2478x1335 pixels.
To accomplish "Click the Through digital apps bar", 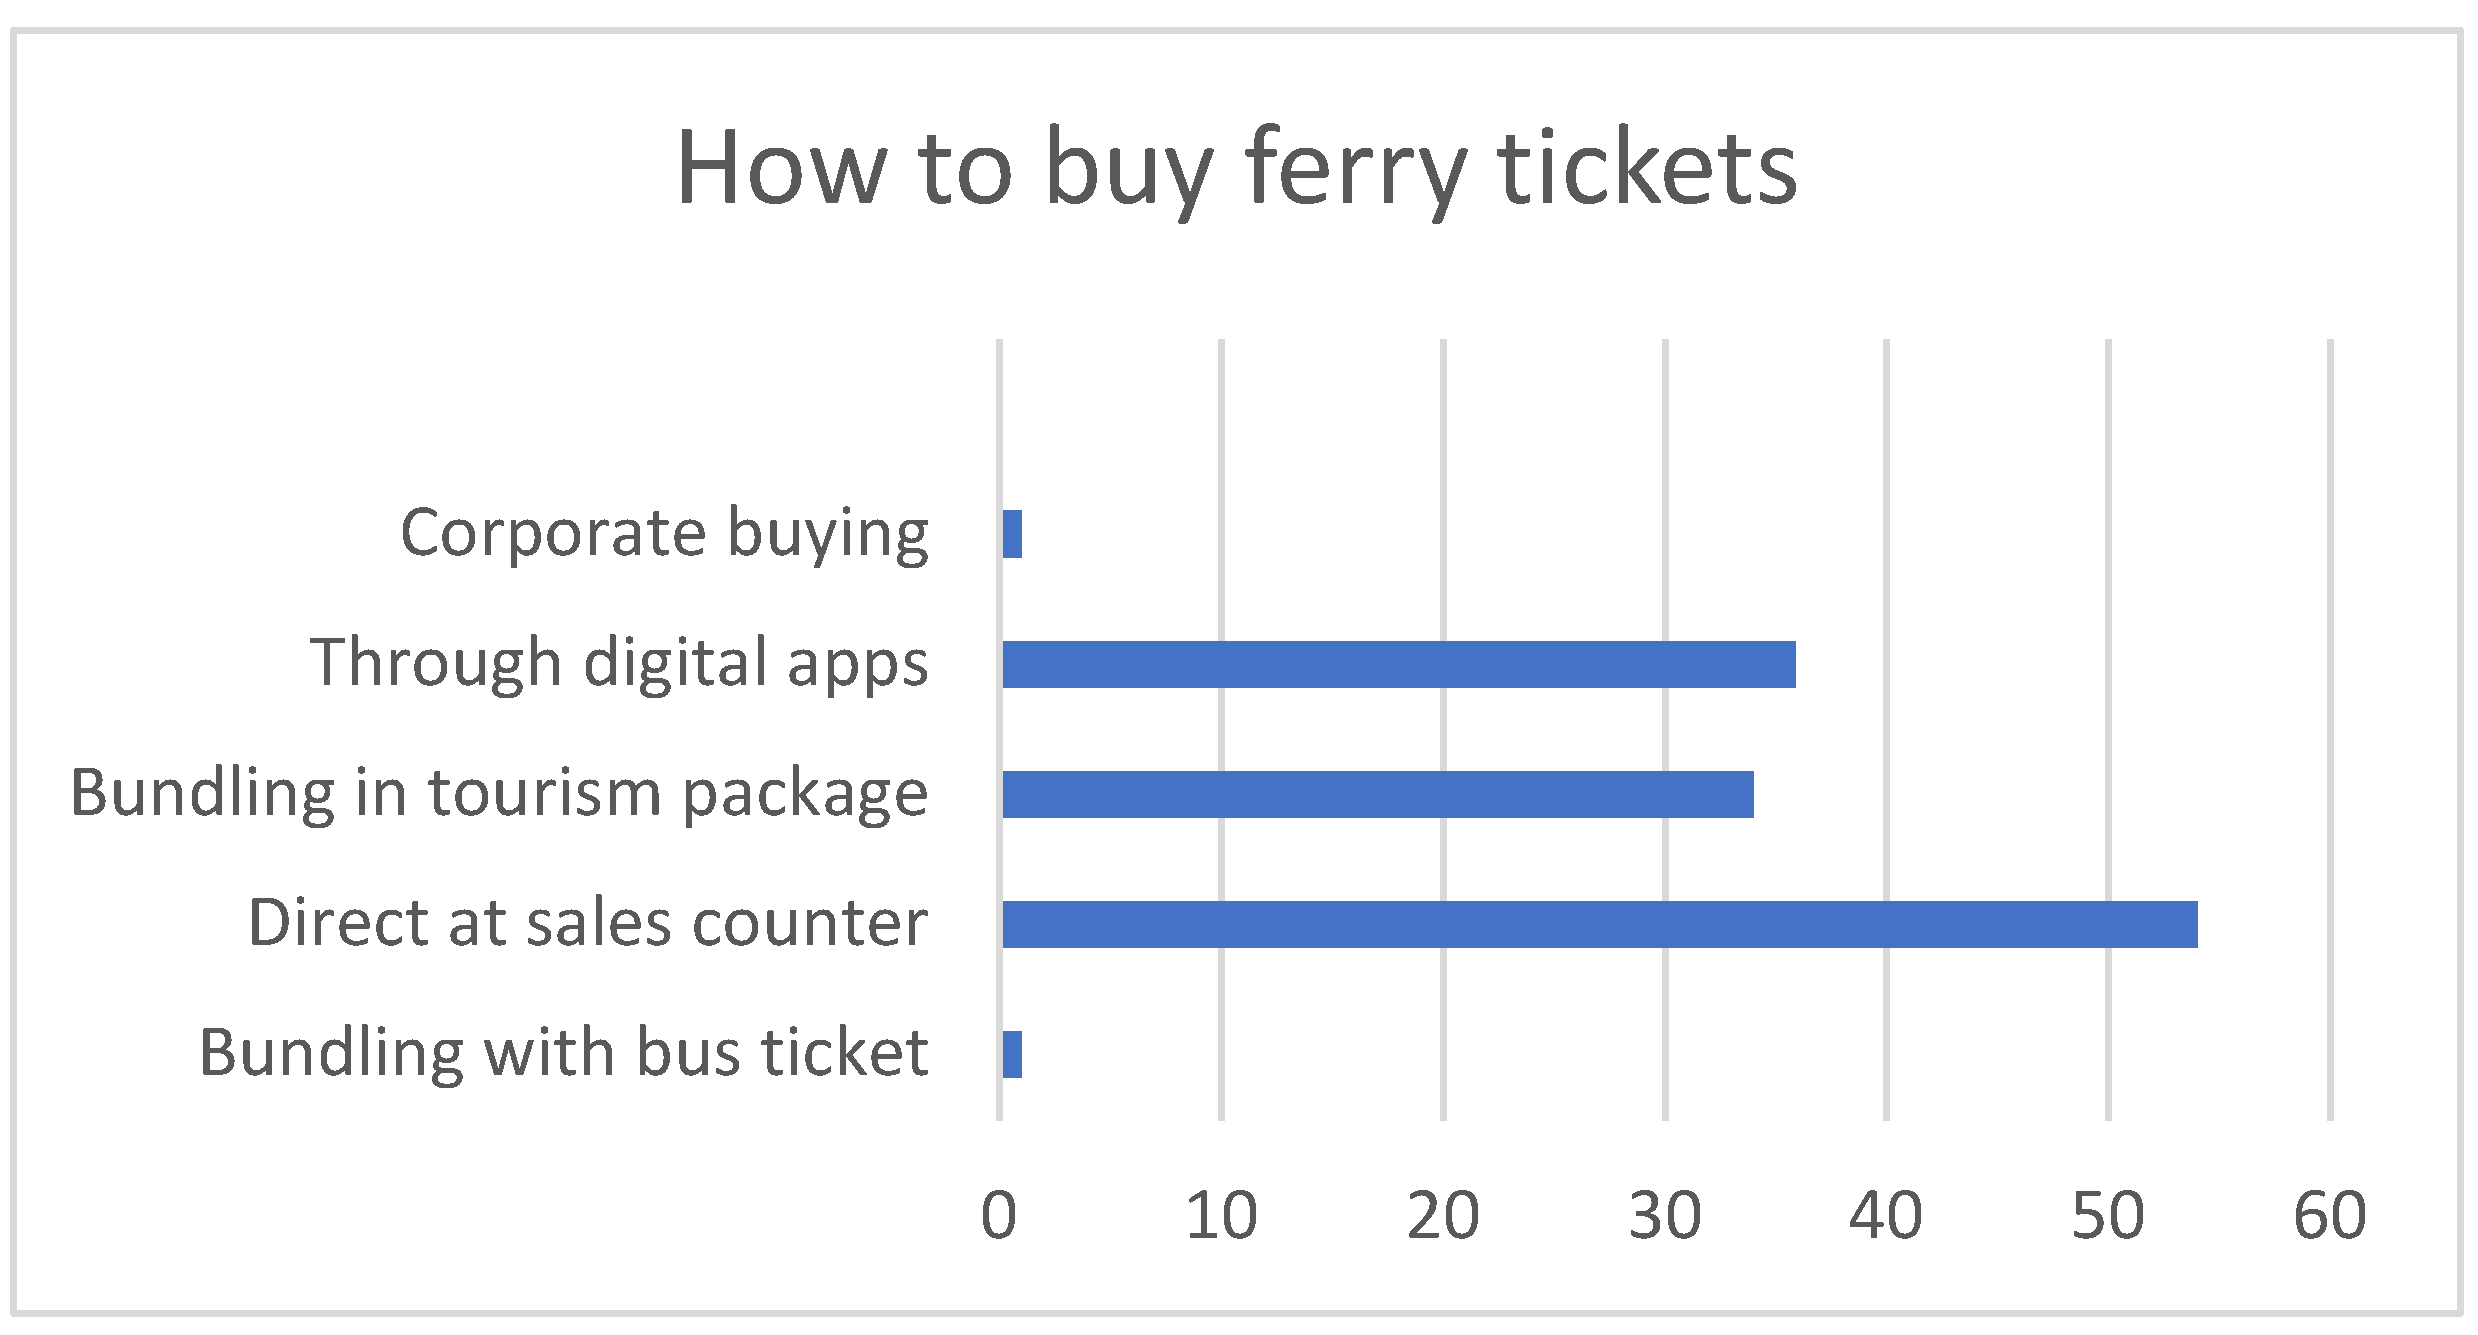I will [x=1398, y=664].
